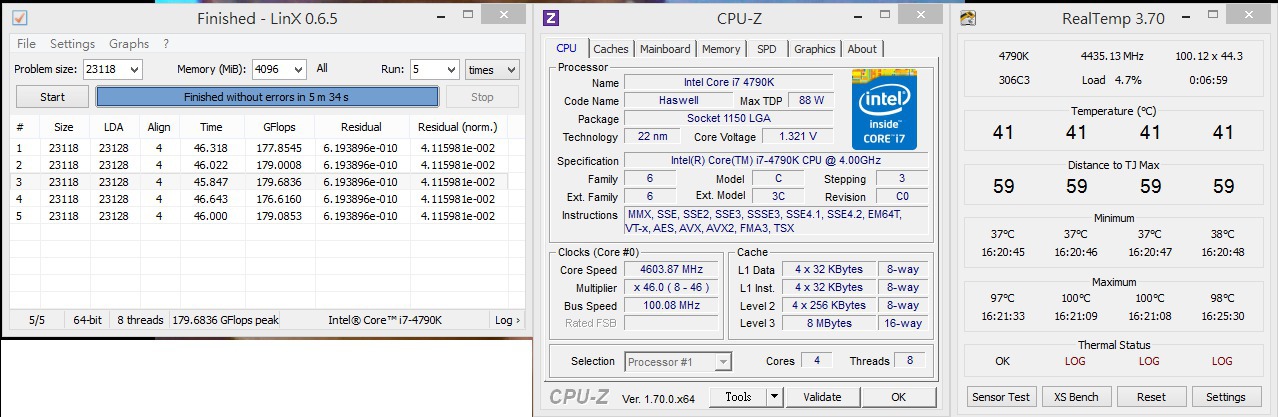
Task: Open the LinX help question mark menu
Action: click(x=166, y=44)
